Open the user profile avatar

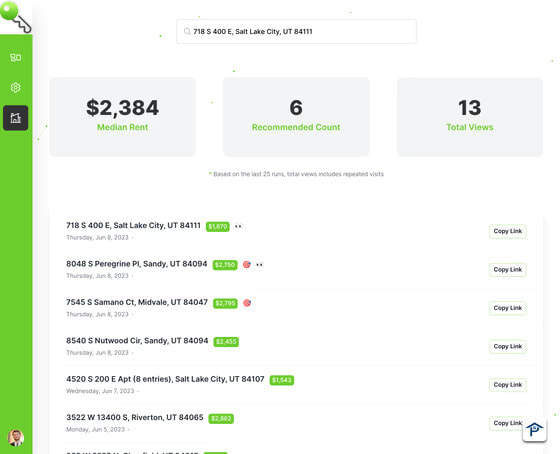click(16, 438)
